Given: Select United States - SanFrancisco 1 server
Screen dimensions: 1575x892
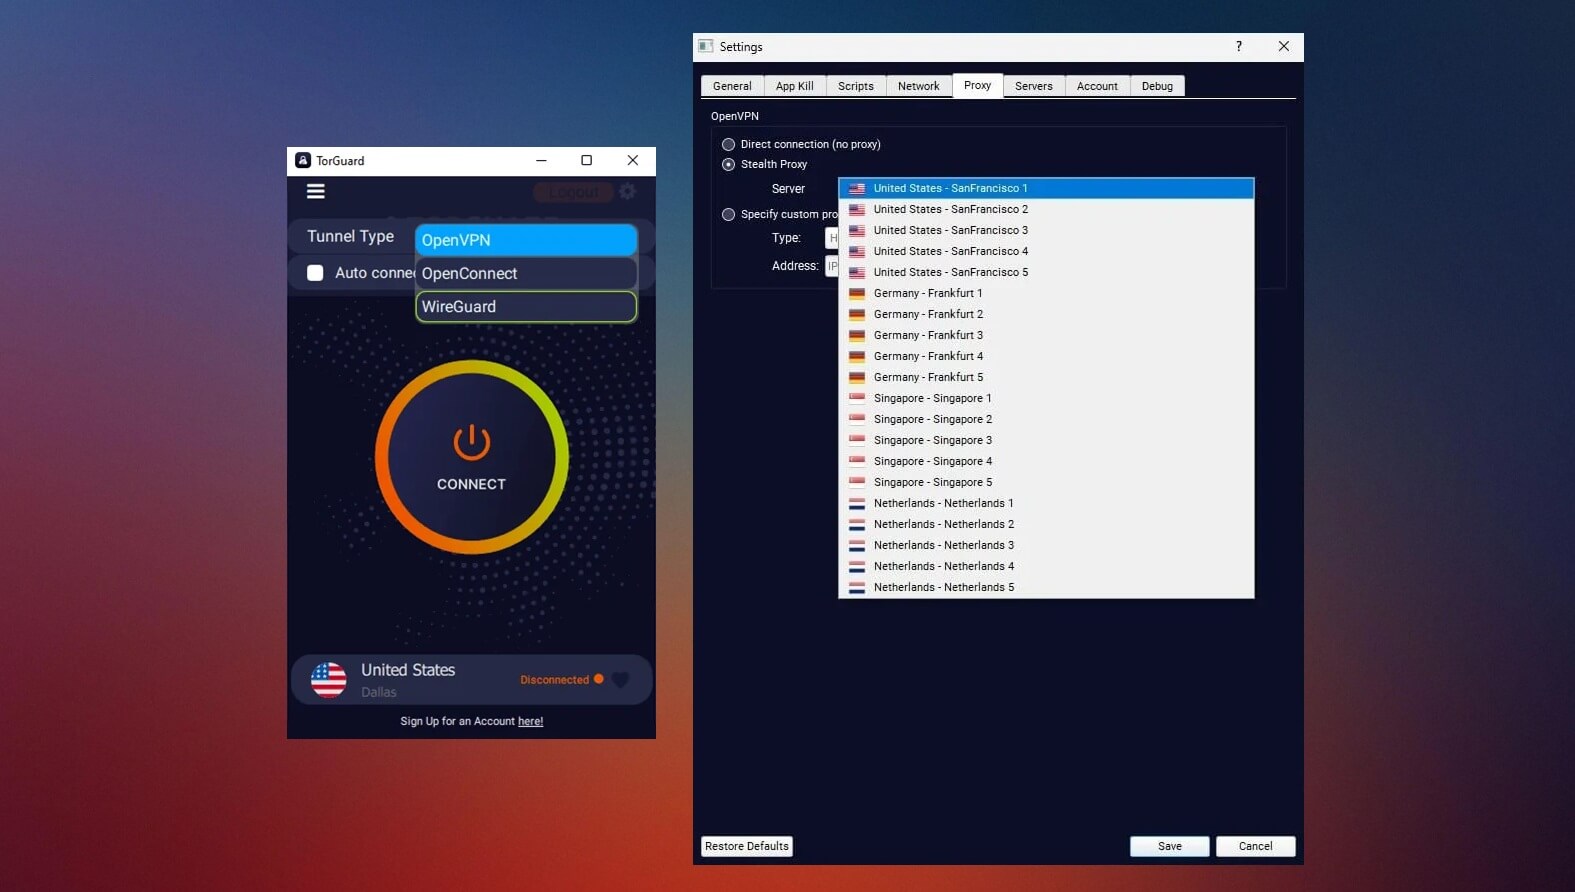Looking at the screenshot, I should pos(1046,188).
